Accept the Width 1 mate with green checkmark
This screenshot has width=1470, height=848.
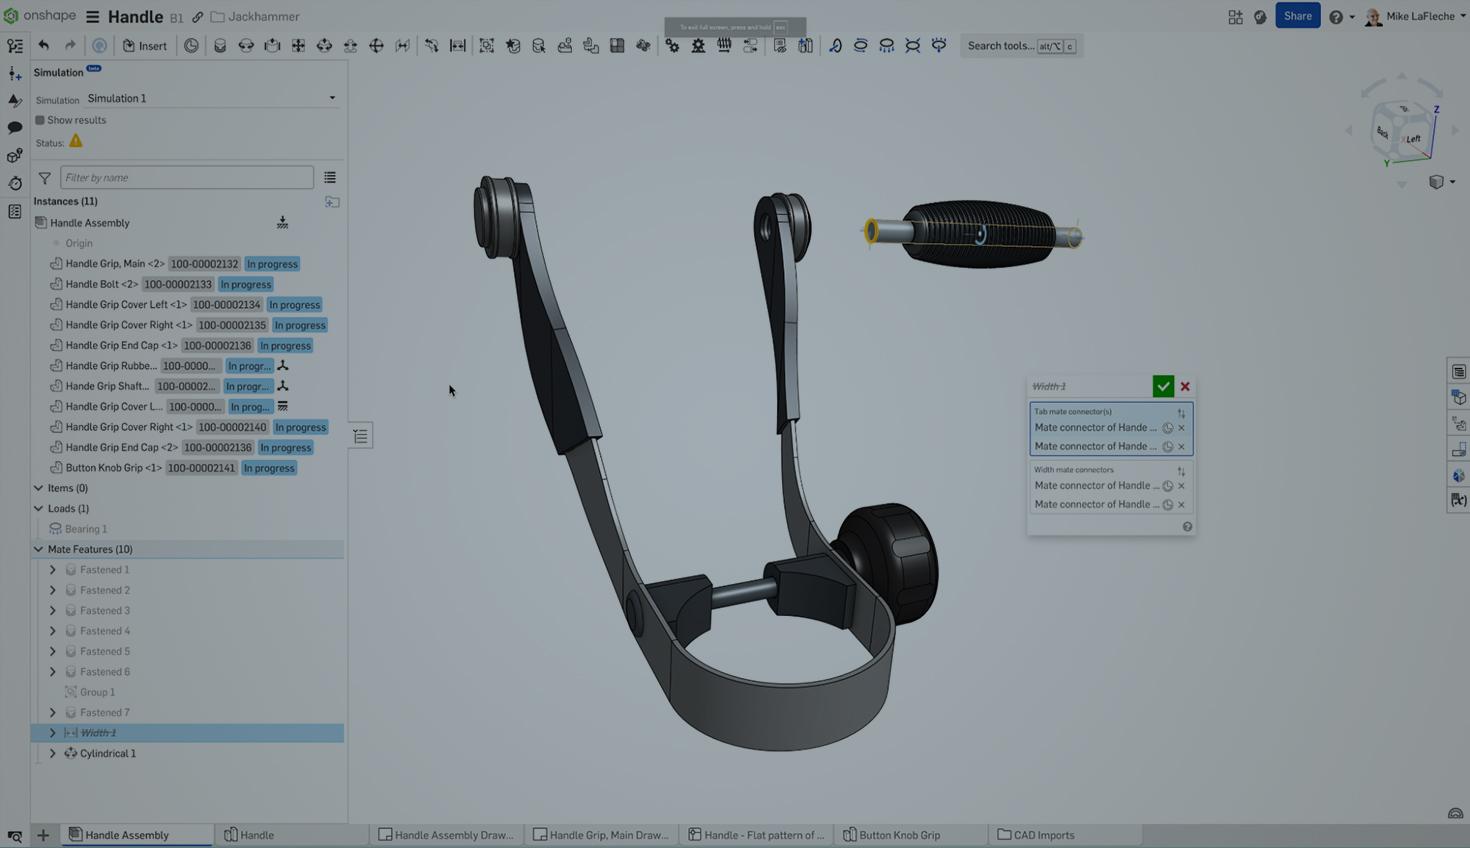(1163, 386)
